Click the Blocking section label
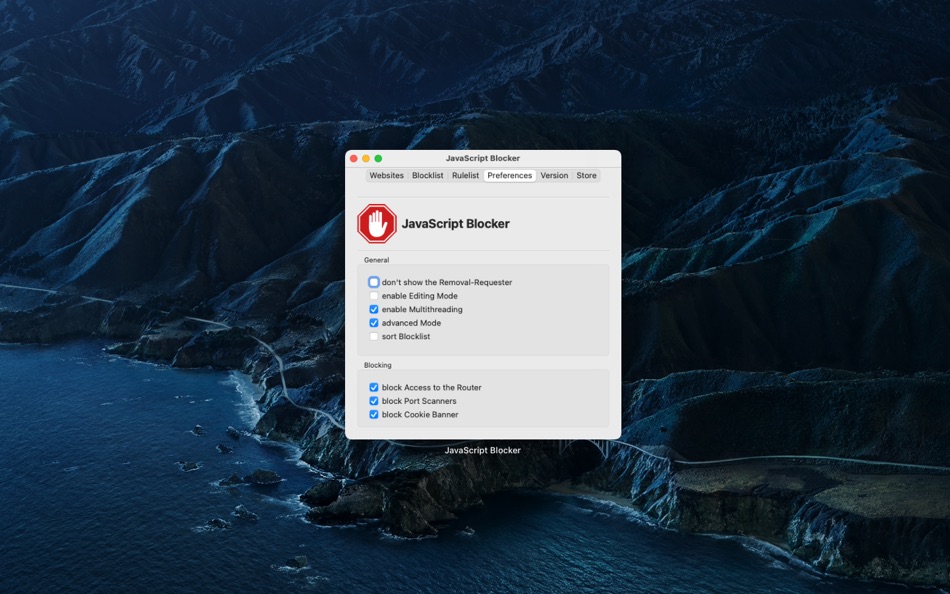This screenshot has width=950, height=594. [377, 365]
